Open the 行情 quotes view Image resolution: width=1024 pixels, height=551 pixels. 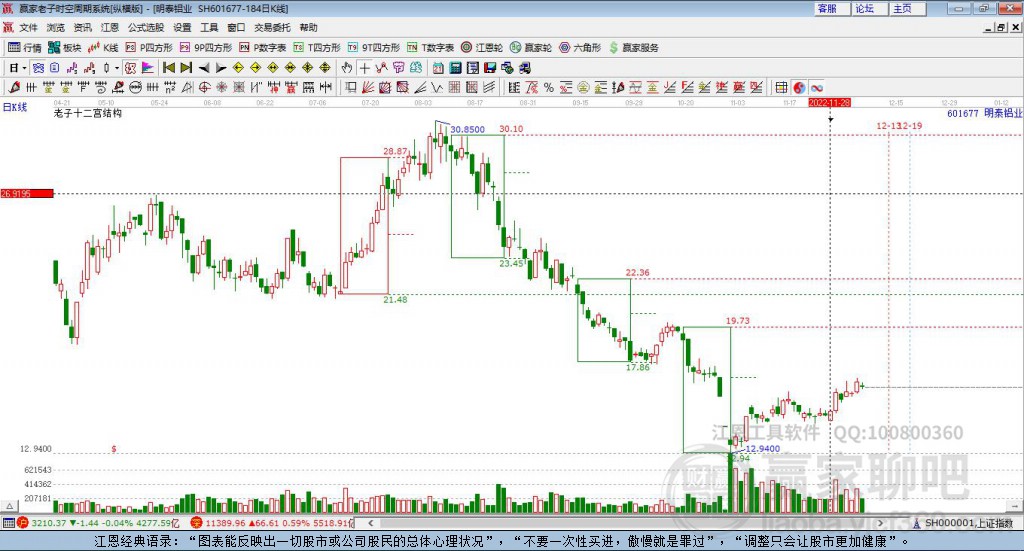click(x=25, y=48)
